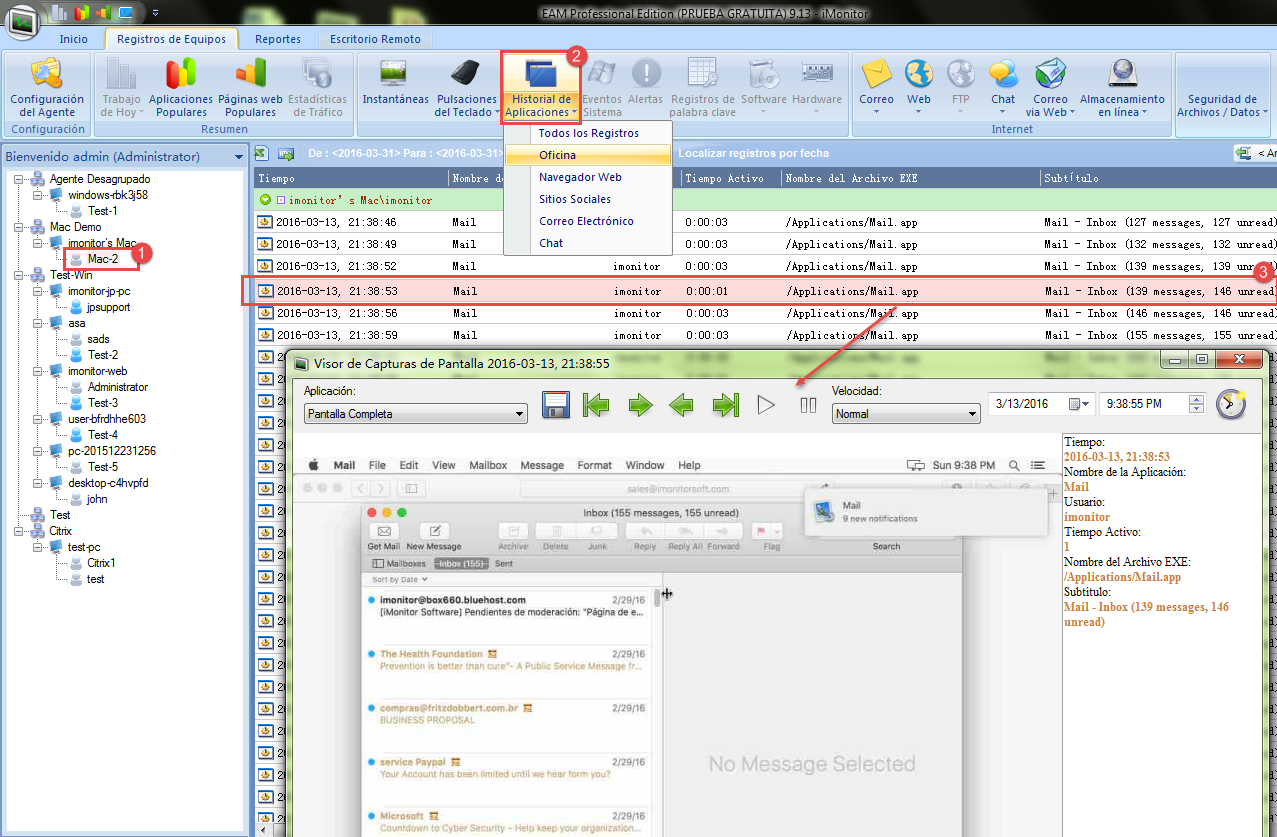
Task: Play the screenshot slideshow
Action: click(766, 405)
